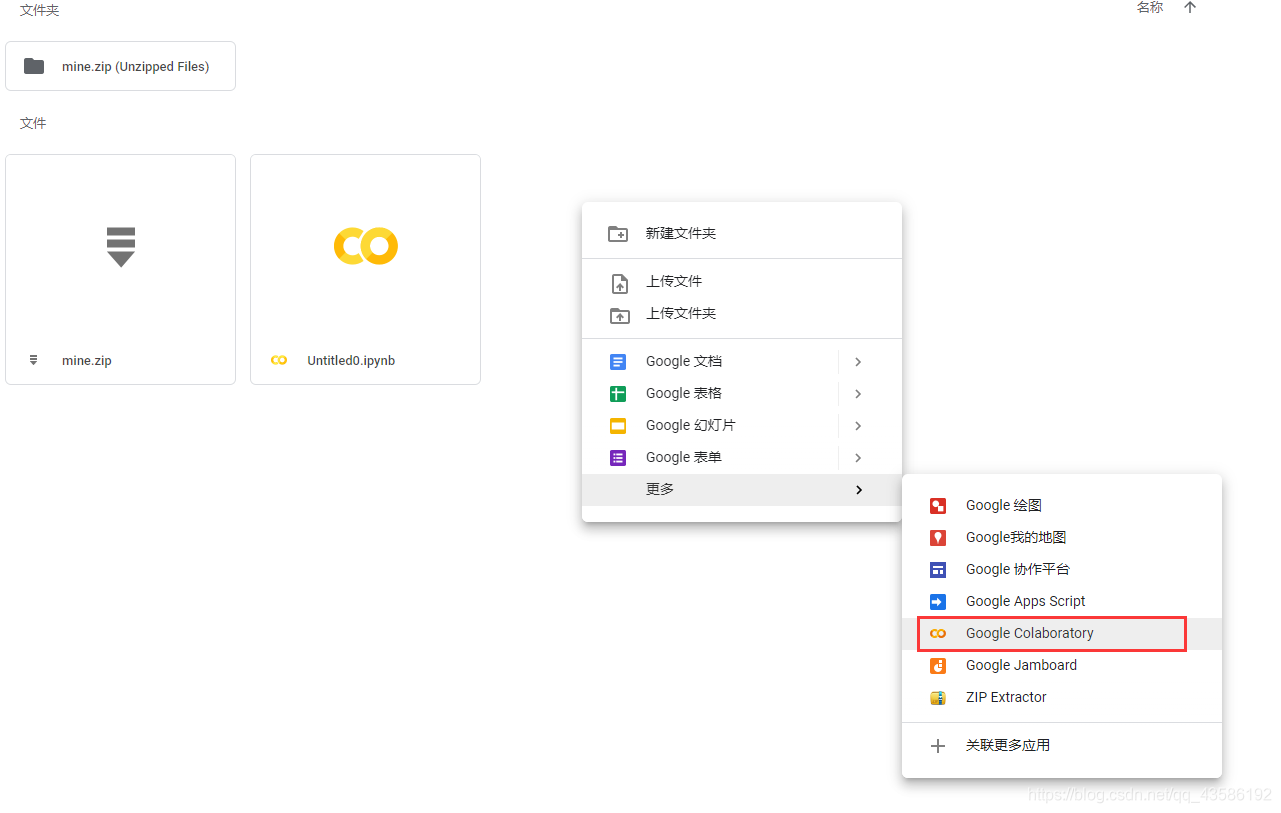Screen dimensions: 1281x813
Task: Open the 名称 sort option
Action: (1150, 8)
